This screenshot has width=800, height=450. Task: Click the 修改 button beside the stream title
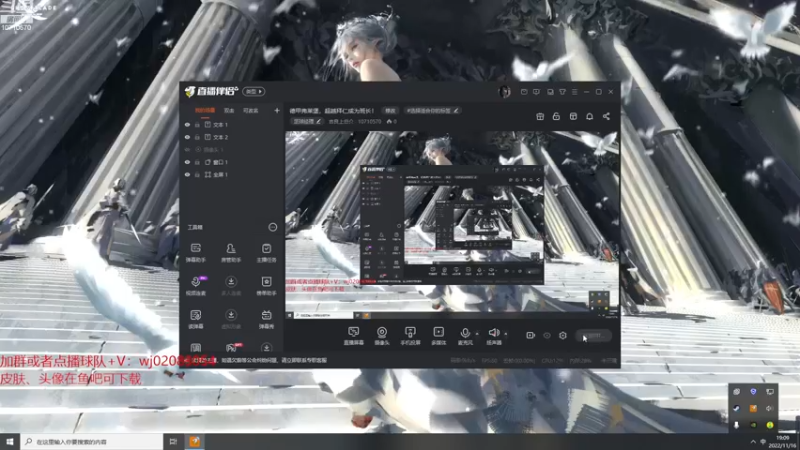pyautogui.click(x=390, y=110)
